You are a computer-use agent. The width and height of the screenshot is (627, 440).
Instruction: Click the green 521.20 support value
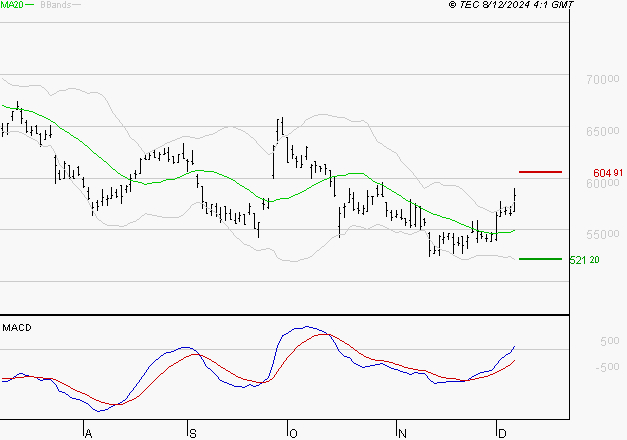pyautogui.click(x=584, y=260)
